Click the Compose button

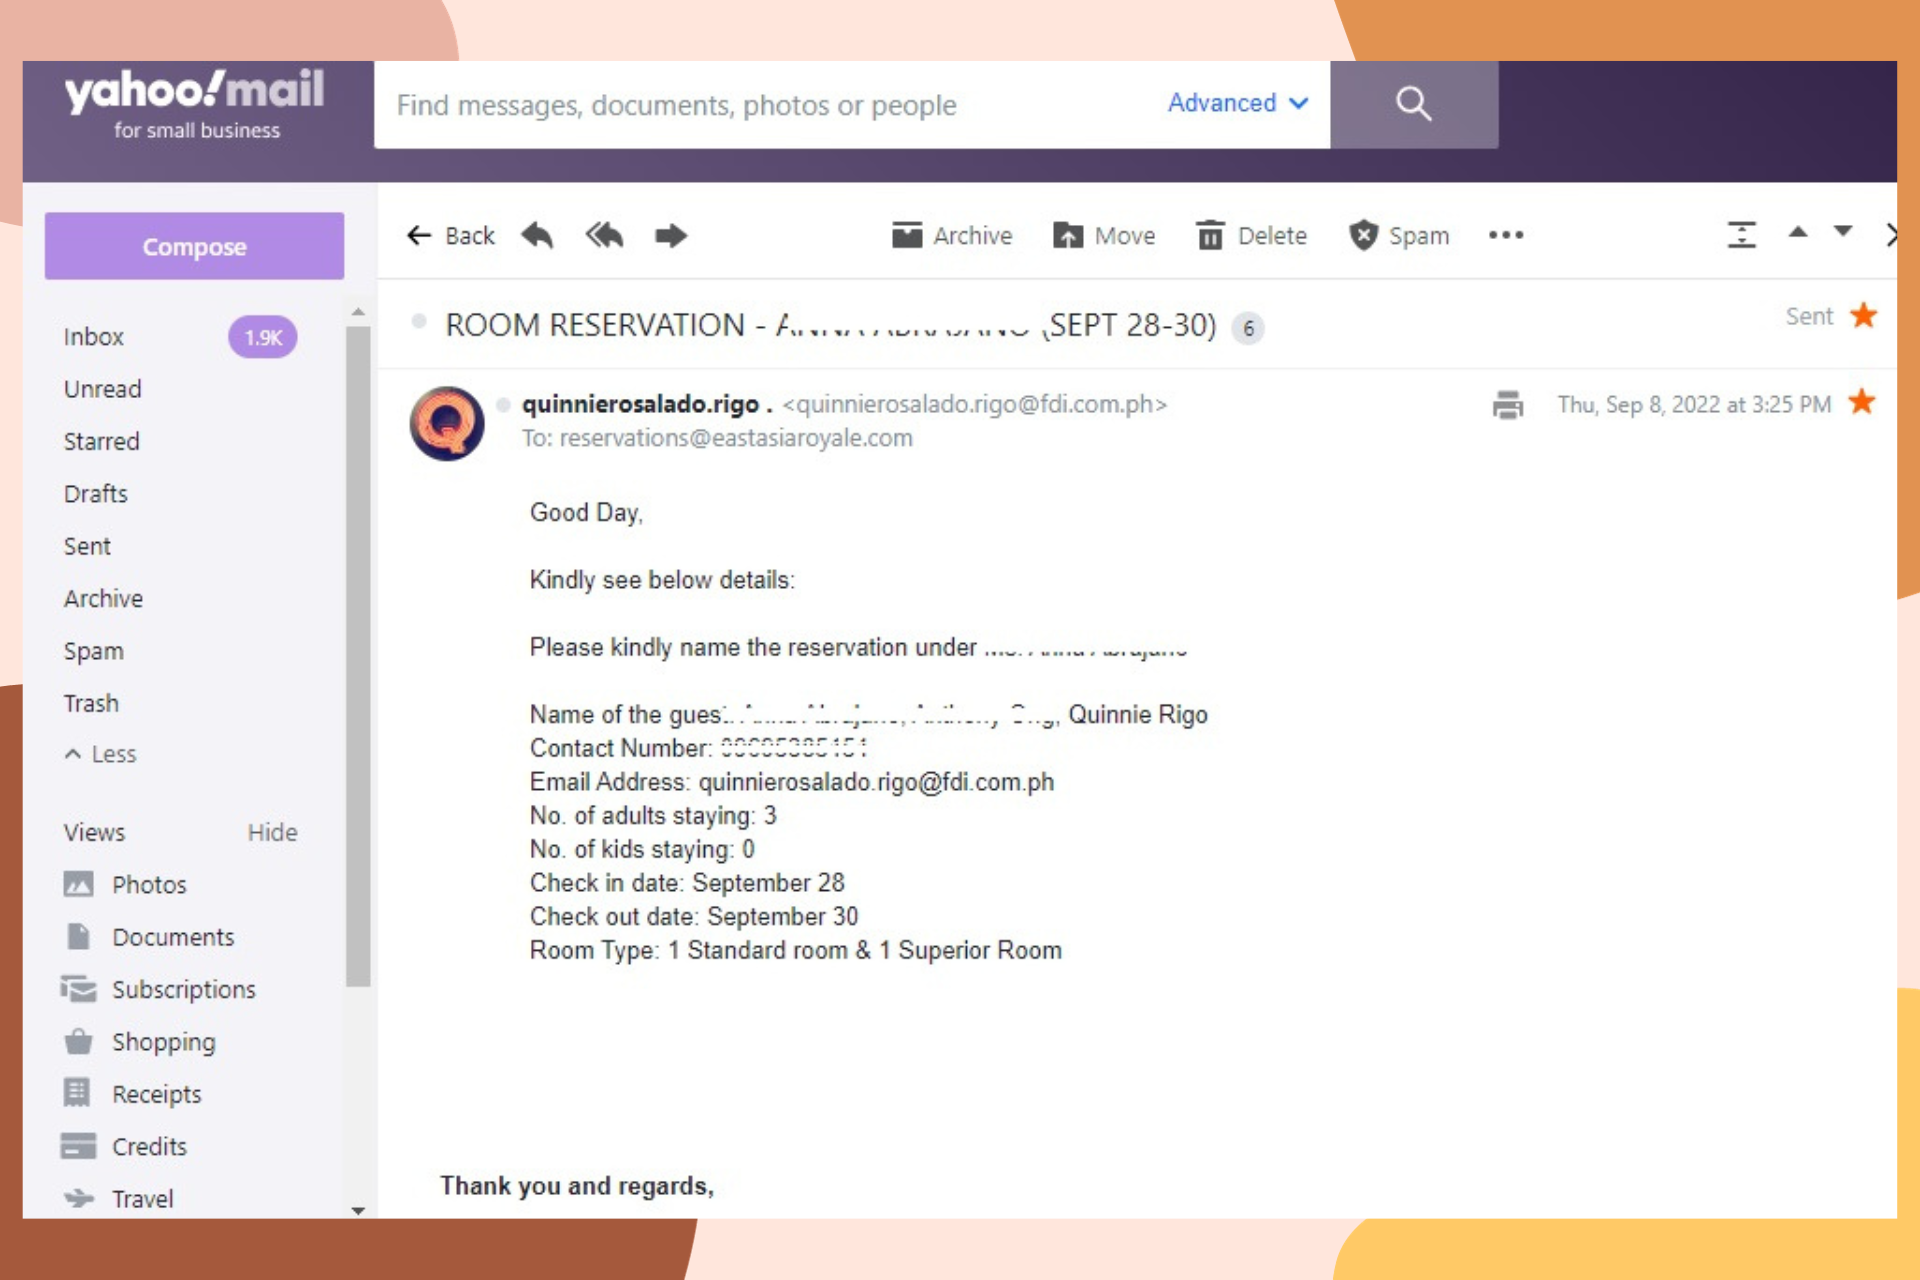(x=194, y=246)
